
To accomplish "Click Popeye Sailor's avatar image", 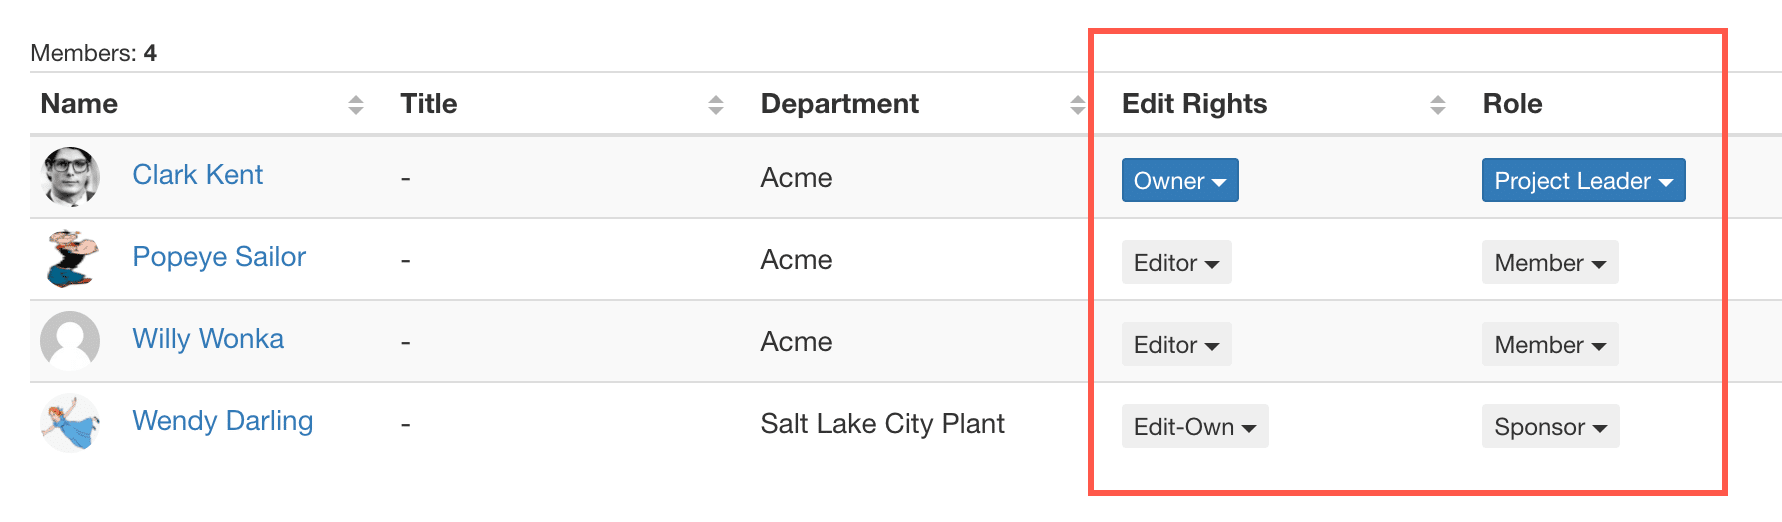I will pyautogui.click(x=70, y=259).
